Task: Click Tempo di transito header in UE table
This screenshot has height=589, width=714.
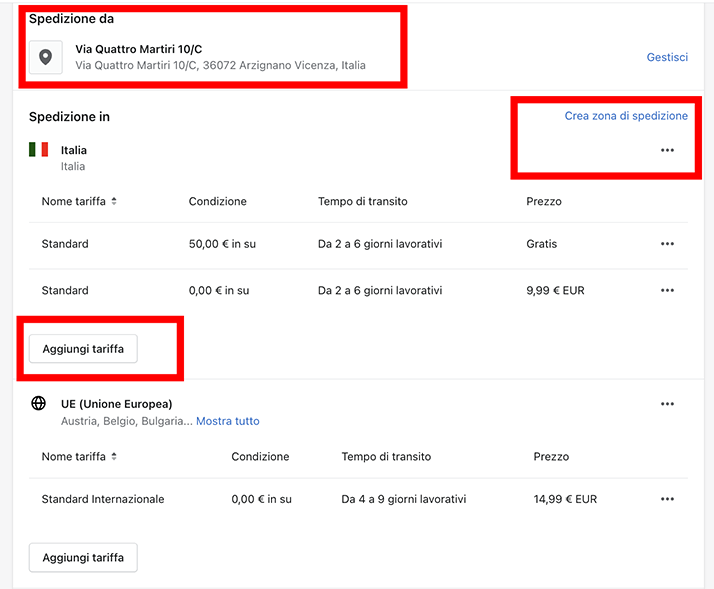Action: click(386, 456)
